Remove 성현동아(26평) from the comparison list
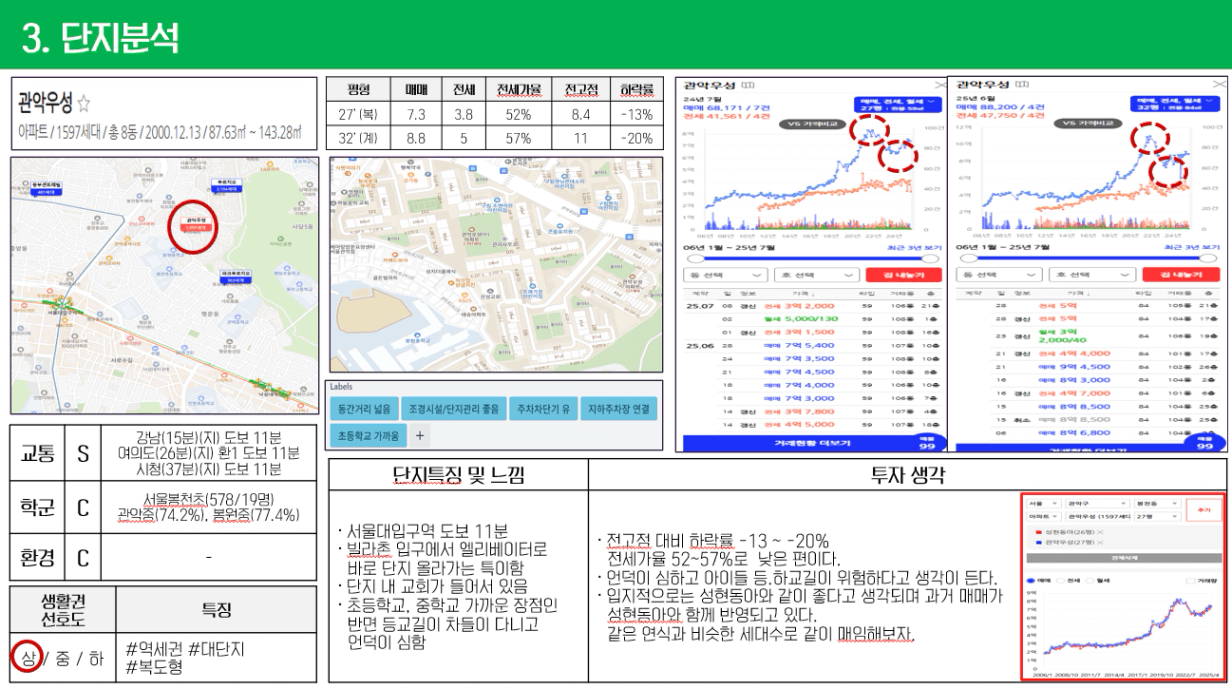1232x689 pixels. coord(1100,532)
